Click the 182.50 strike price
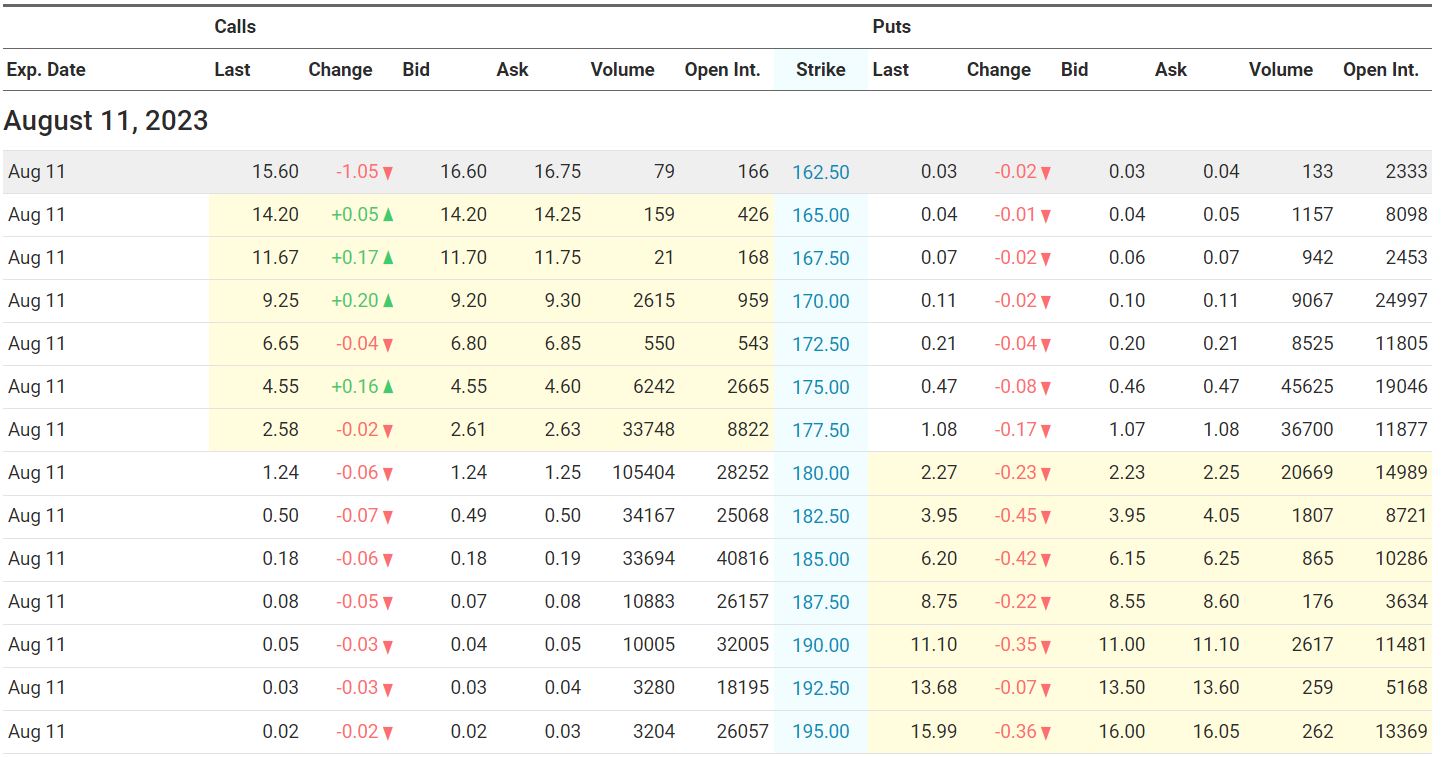 [x=821, y=516]
